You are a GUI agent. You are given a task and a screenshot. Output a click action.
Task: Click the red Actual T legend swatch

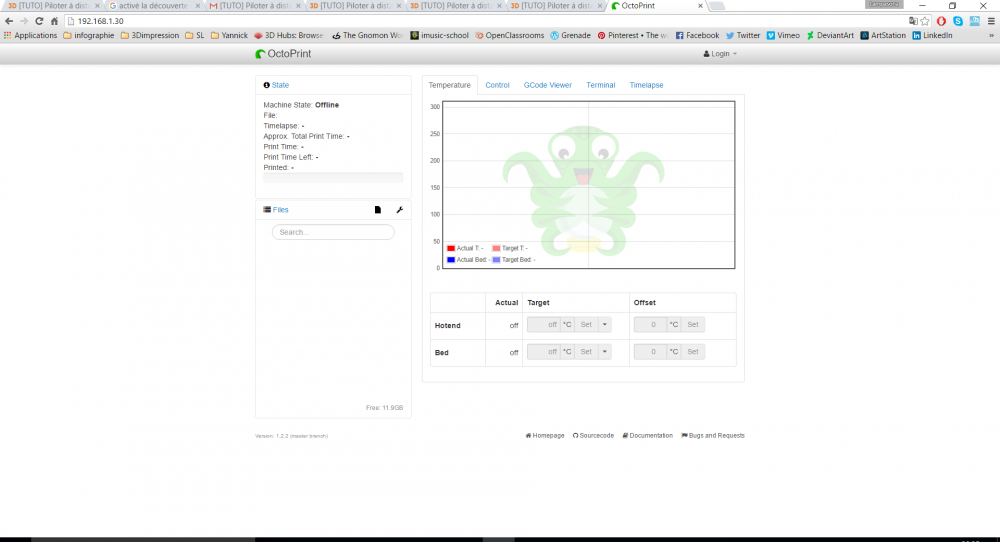(x=451, y=248)
